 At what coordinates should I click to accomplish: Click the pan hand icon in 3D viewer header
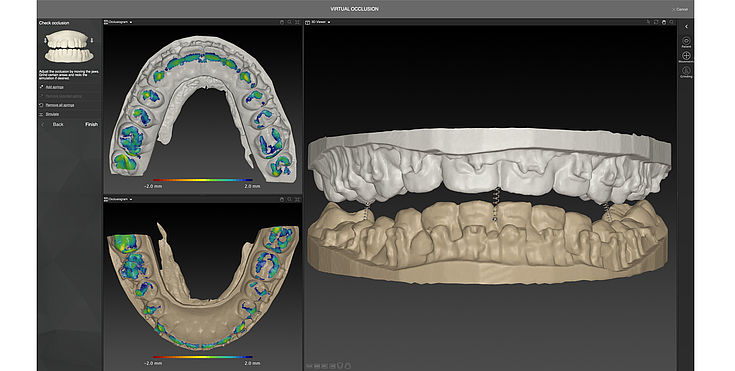pyautogui.click(x=664, y=22)
